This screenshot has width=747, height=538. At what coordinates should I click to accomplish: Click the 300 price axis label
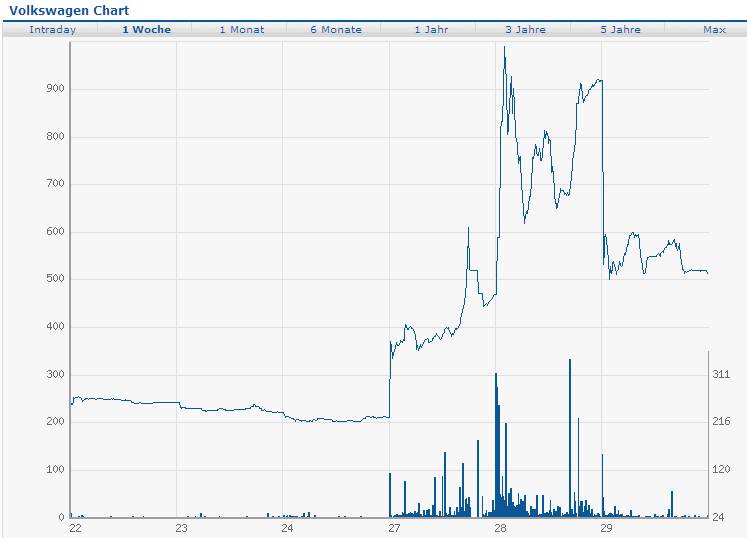[55, 374]
